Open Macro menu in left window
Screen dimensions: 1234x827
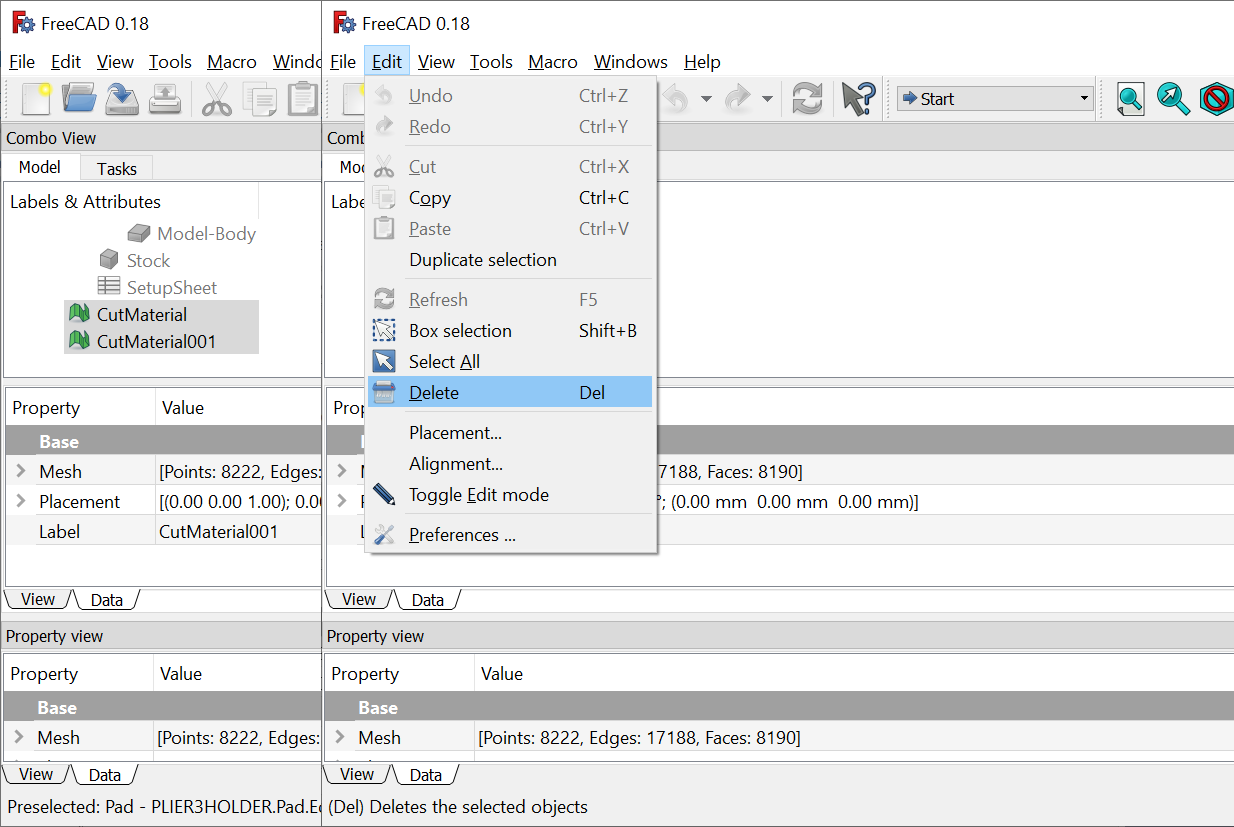click(x=232, y=61)
